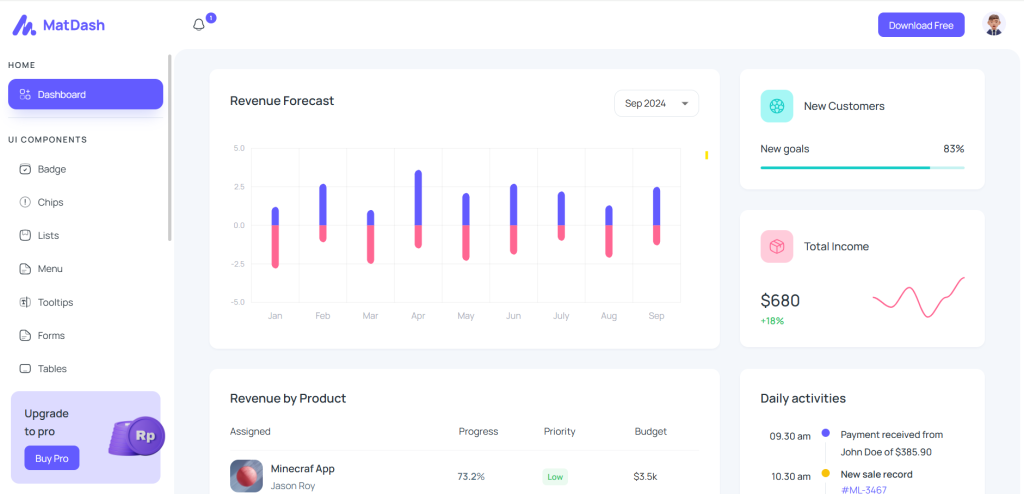The height and width of the screenshot is (494, 1024).
Task: Select Dashboard in the sidebar
Action: (x=85, y=94)
